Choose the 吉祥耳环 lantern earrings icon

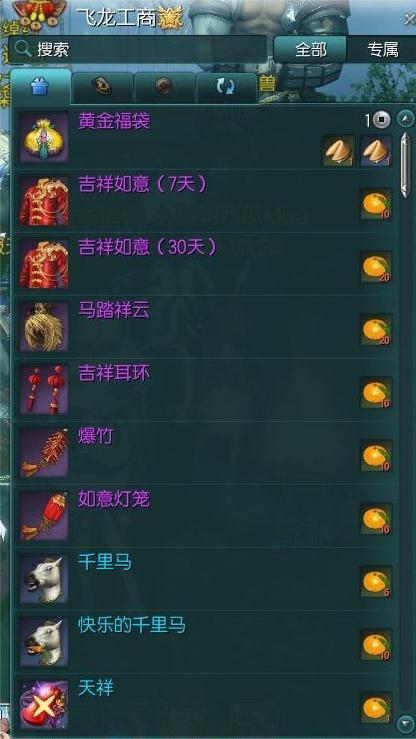point(44,390)
